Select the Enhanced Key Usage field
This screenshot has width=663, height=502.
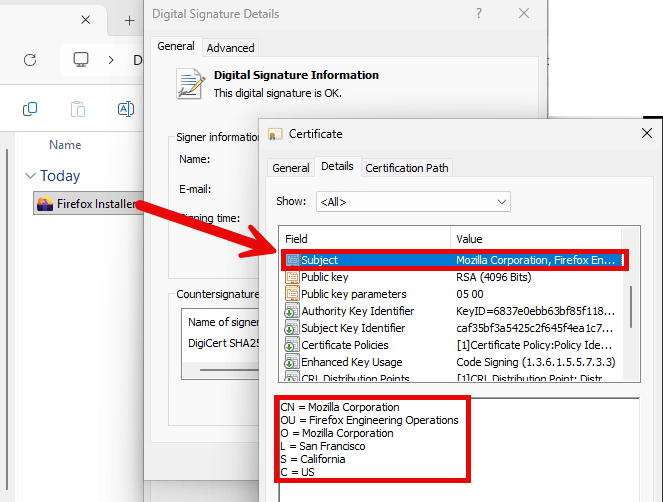coord(351,361)
